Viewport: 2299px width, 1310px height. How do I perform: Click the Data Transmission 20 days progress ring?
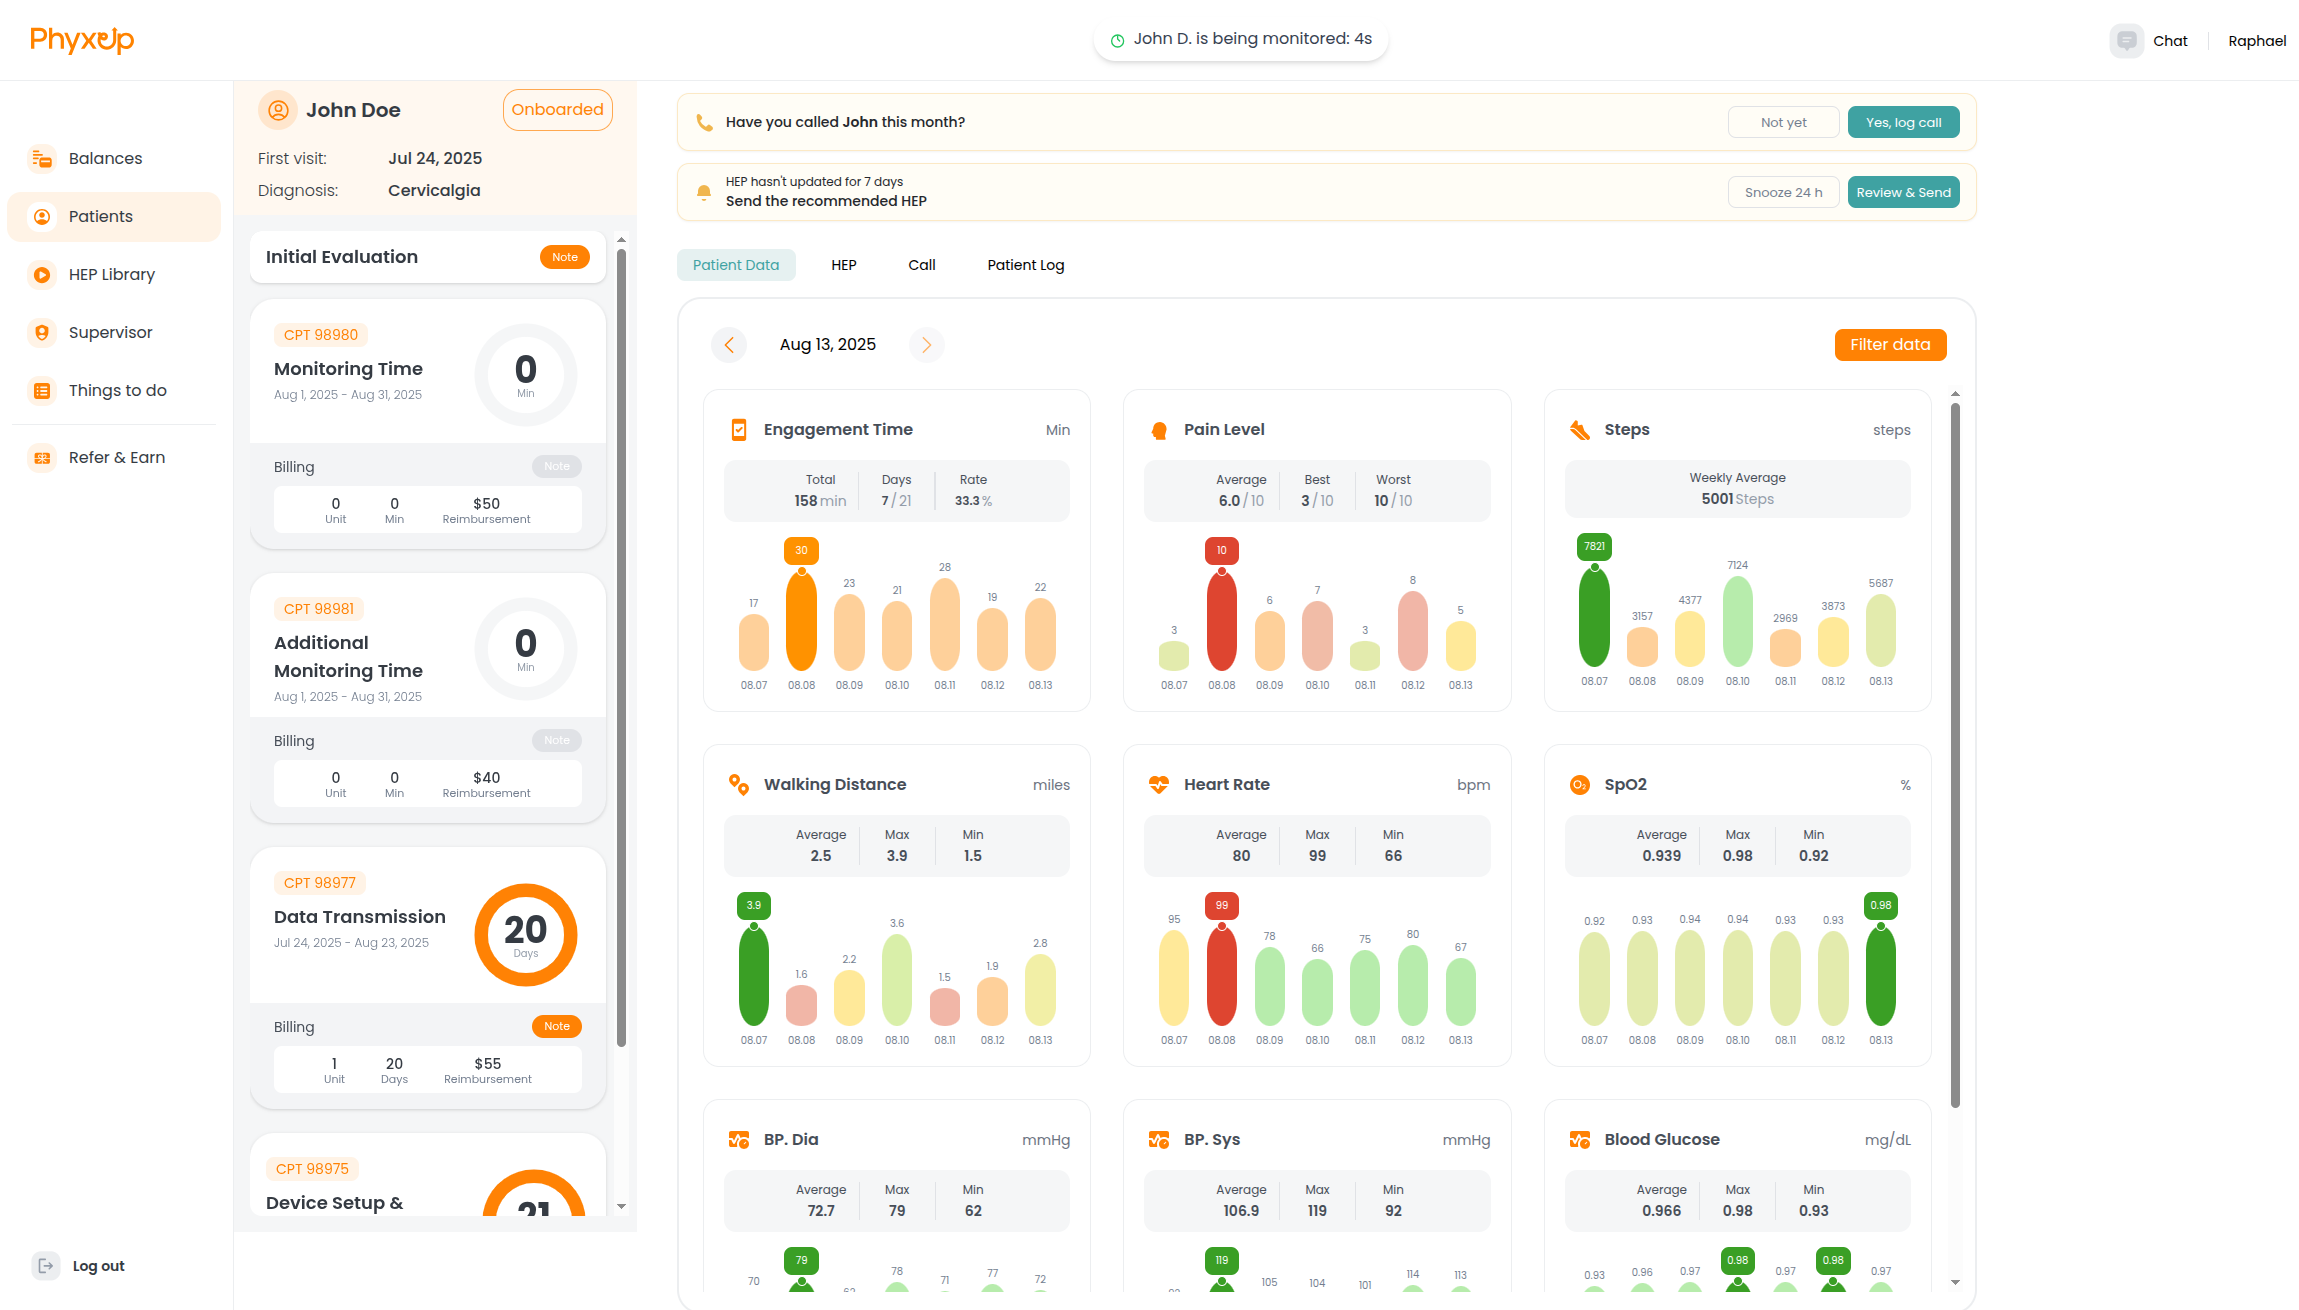click(x=526, y=935)
